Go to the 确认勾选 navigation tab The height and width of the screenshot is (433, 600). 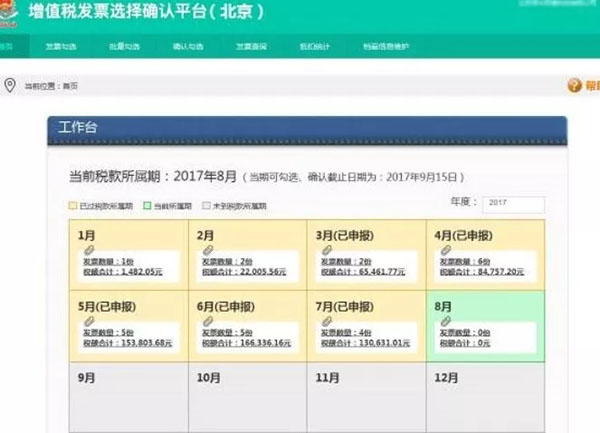[x=188, y=47]
